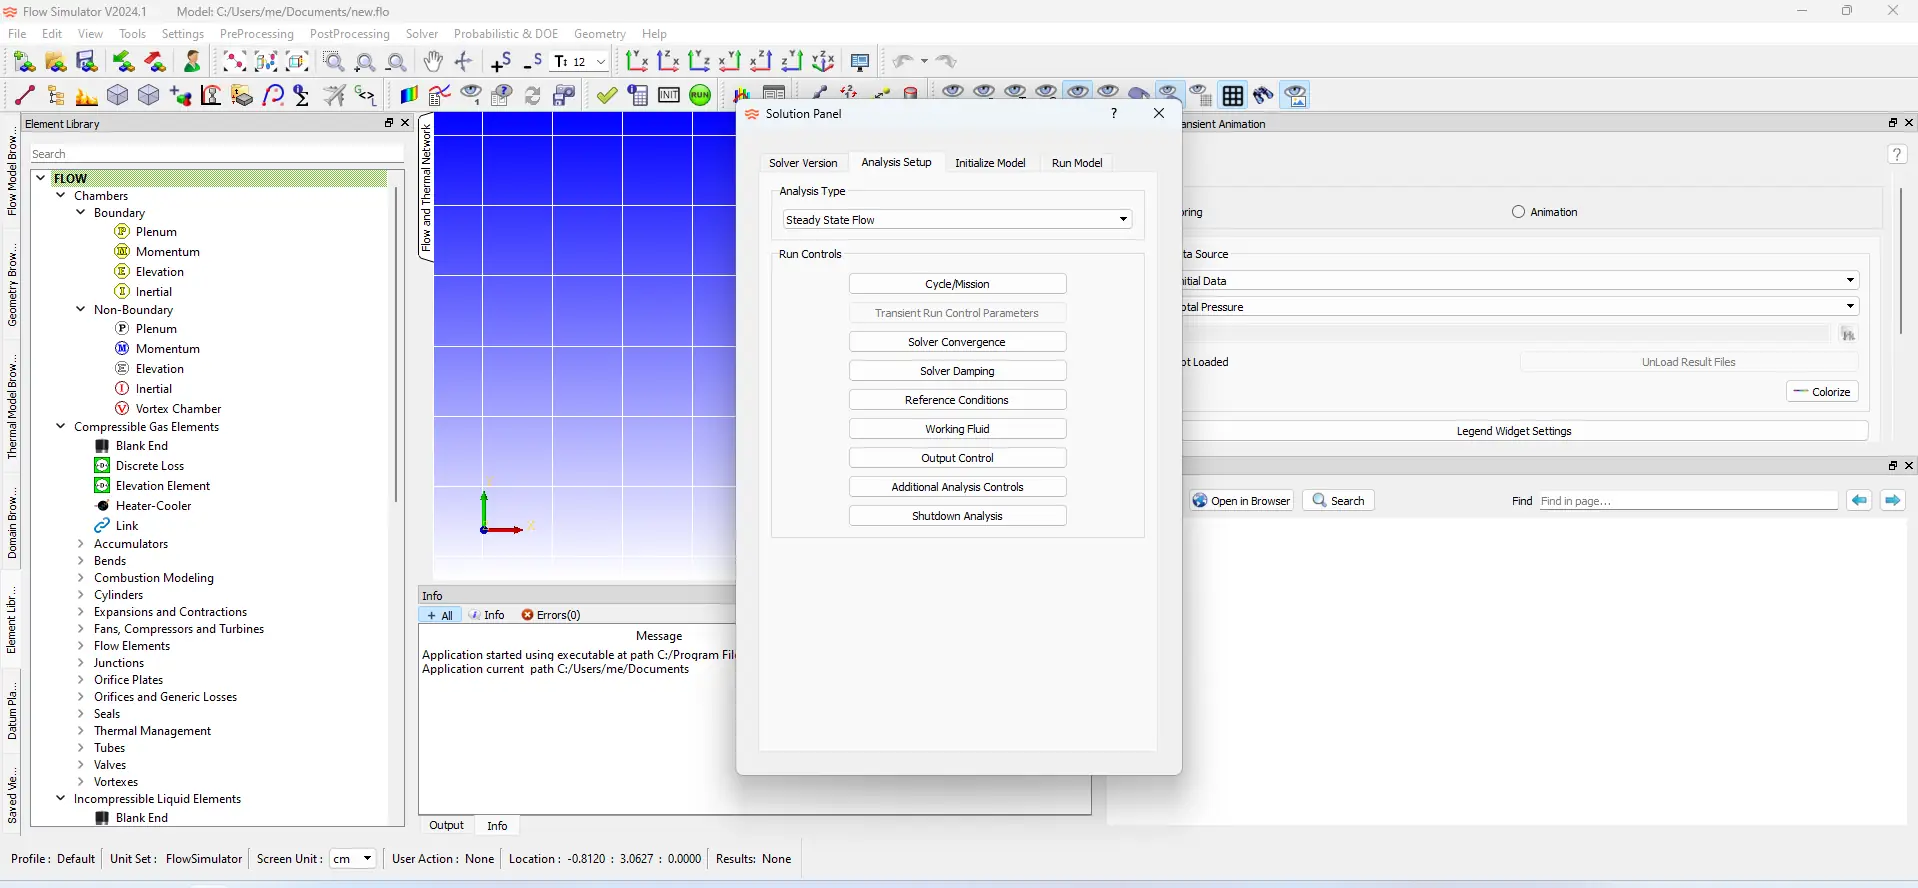
Task: Click the Legend Widget Settings button
Action: 1513,431
